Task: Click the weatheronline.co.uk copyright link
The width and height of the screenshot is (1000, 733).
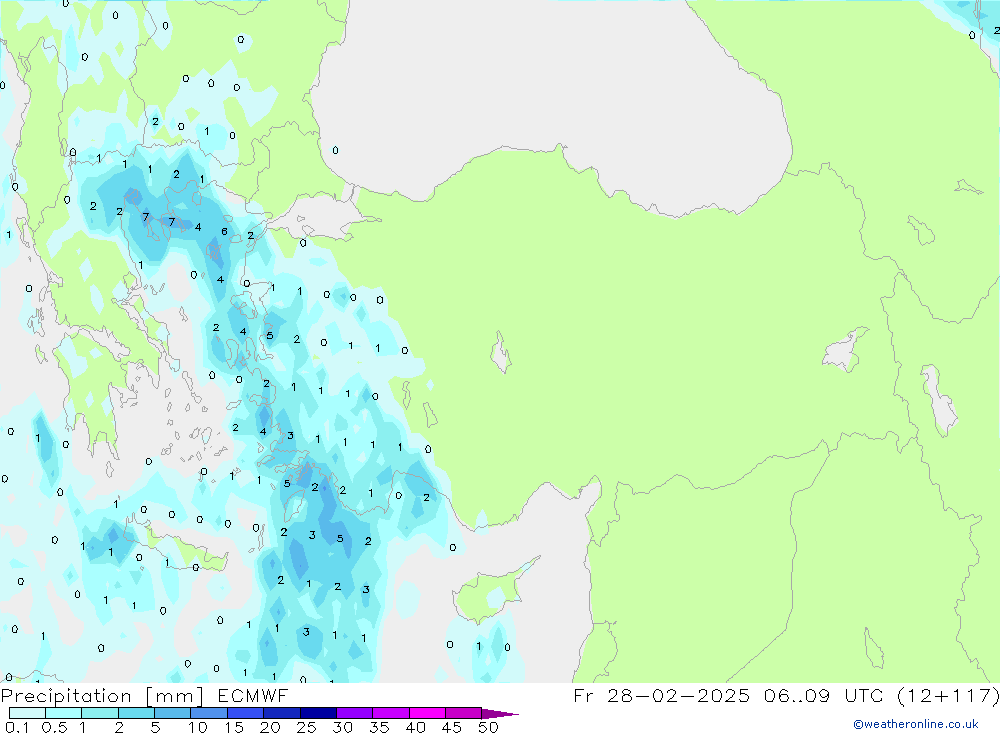Action: (916, 724)
